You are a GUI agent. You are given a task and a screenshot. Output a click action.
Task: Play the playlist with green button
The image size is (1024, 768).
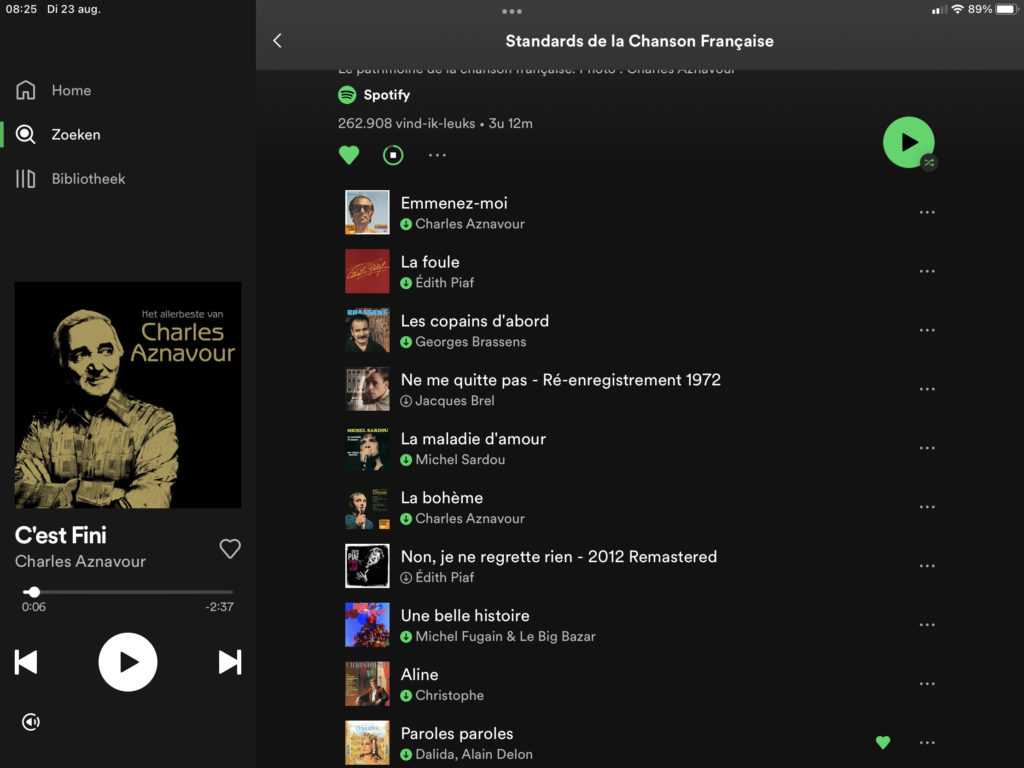[908, 142]
